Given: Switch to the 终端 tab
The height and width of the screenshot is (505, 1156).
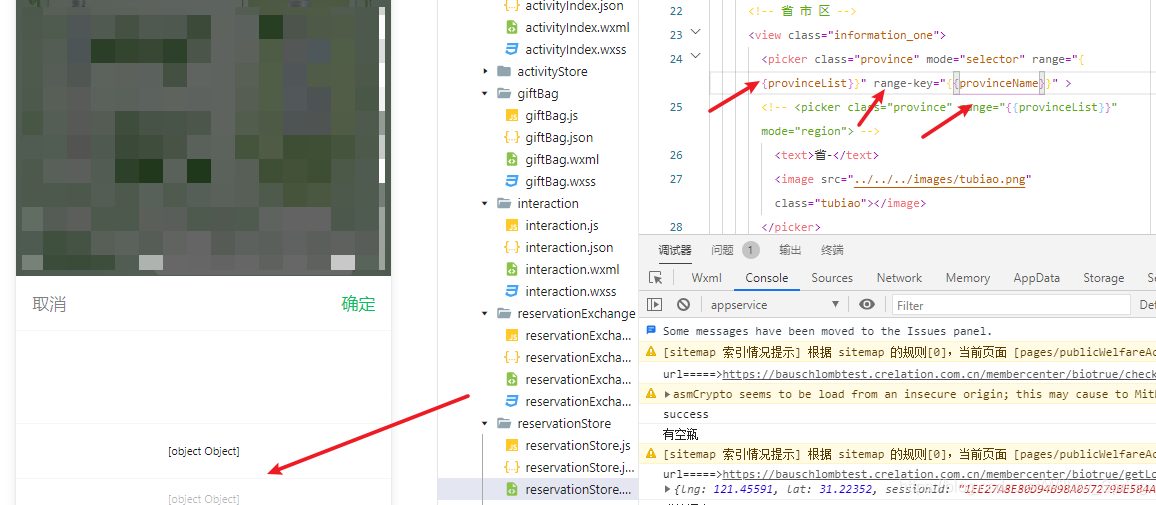Looking at the screenshot, I should coord(832,250).
